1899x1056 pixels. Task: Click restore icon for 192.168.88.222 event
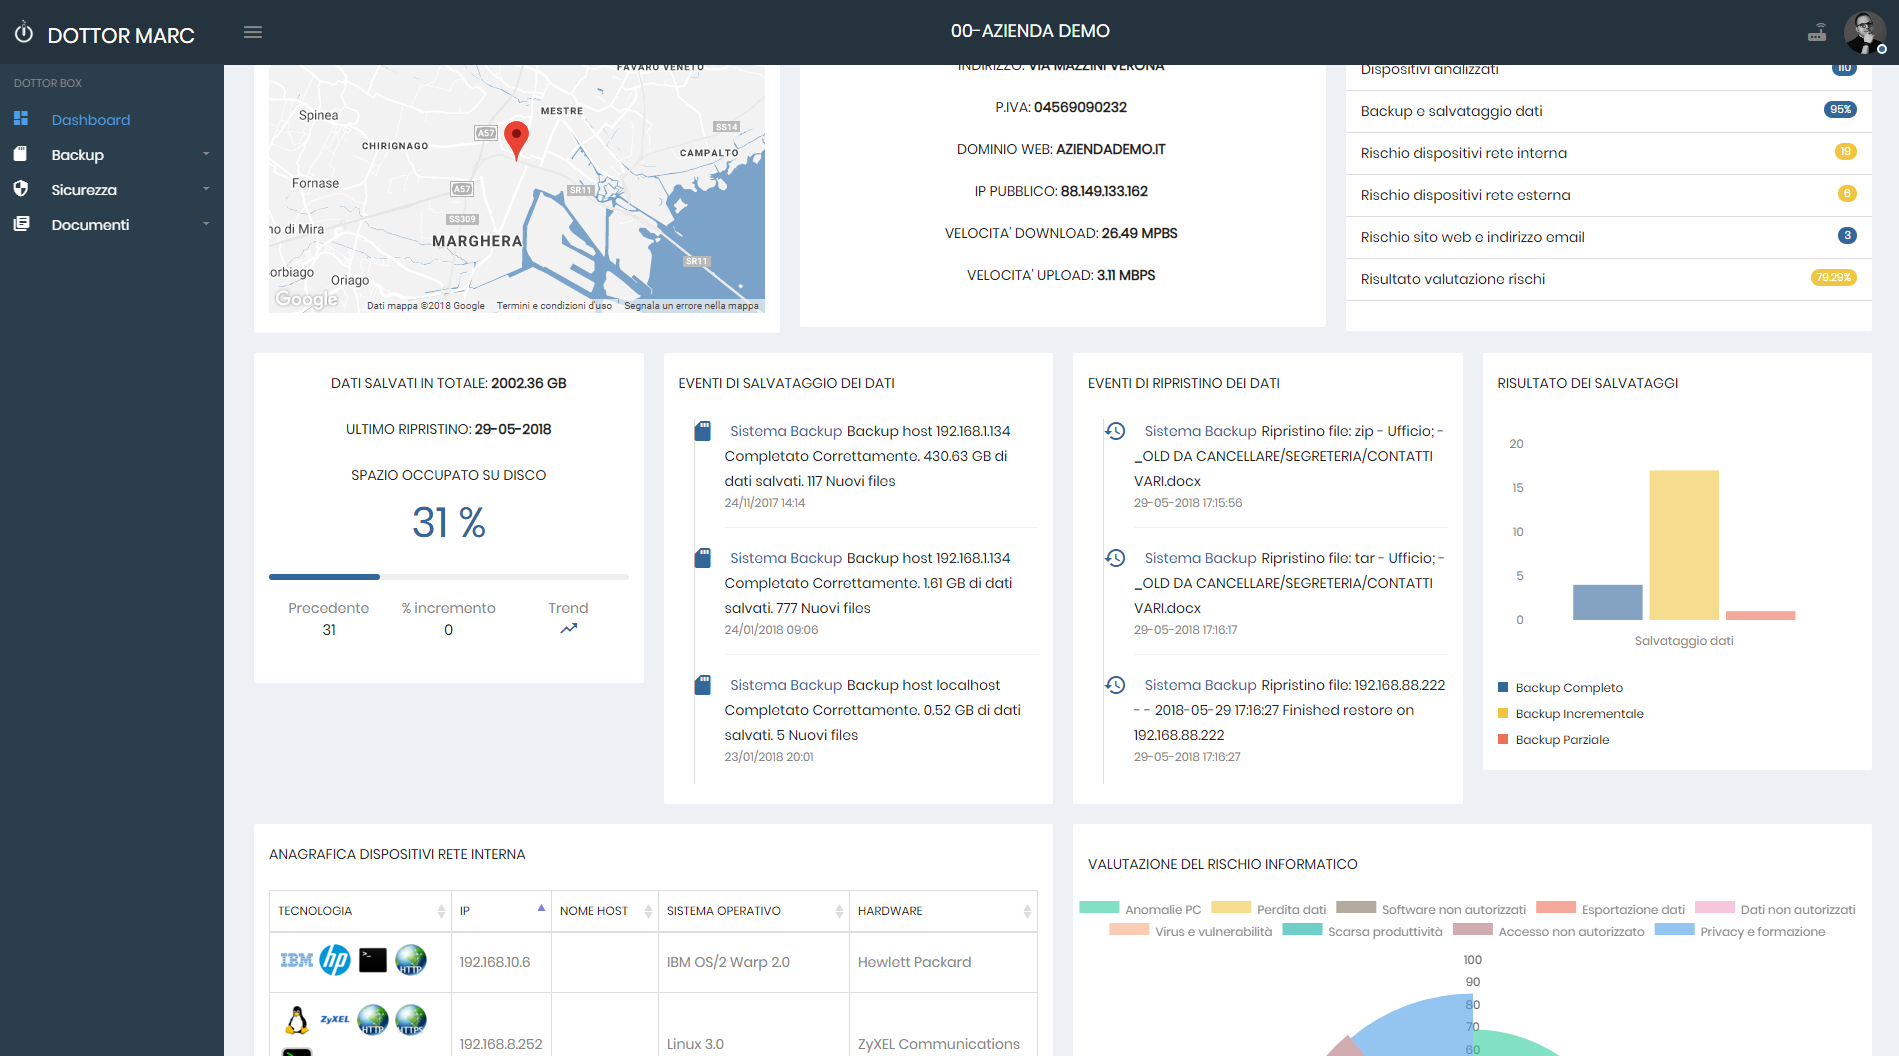1115,685
